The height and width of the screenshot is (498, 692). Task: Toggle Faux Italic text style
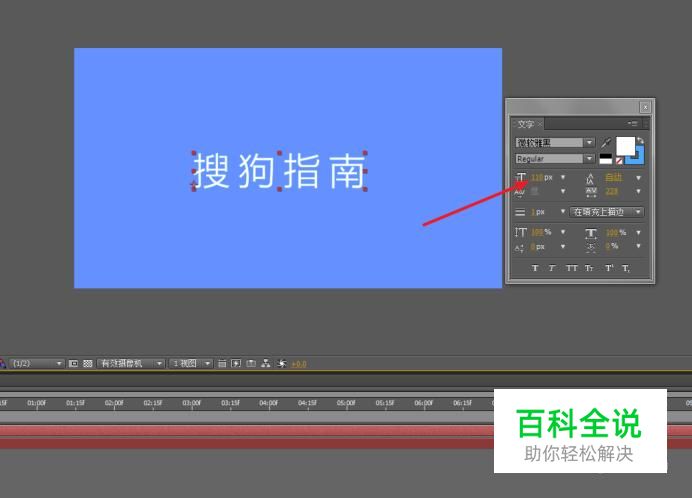pos(552,268)
